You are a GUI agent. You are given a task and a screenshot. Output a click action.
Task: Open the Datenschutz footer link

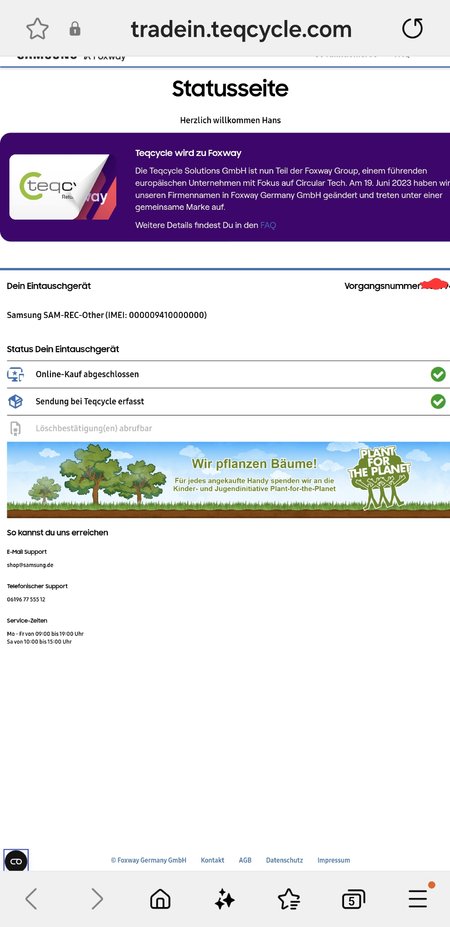[284, 860]
